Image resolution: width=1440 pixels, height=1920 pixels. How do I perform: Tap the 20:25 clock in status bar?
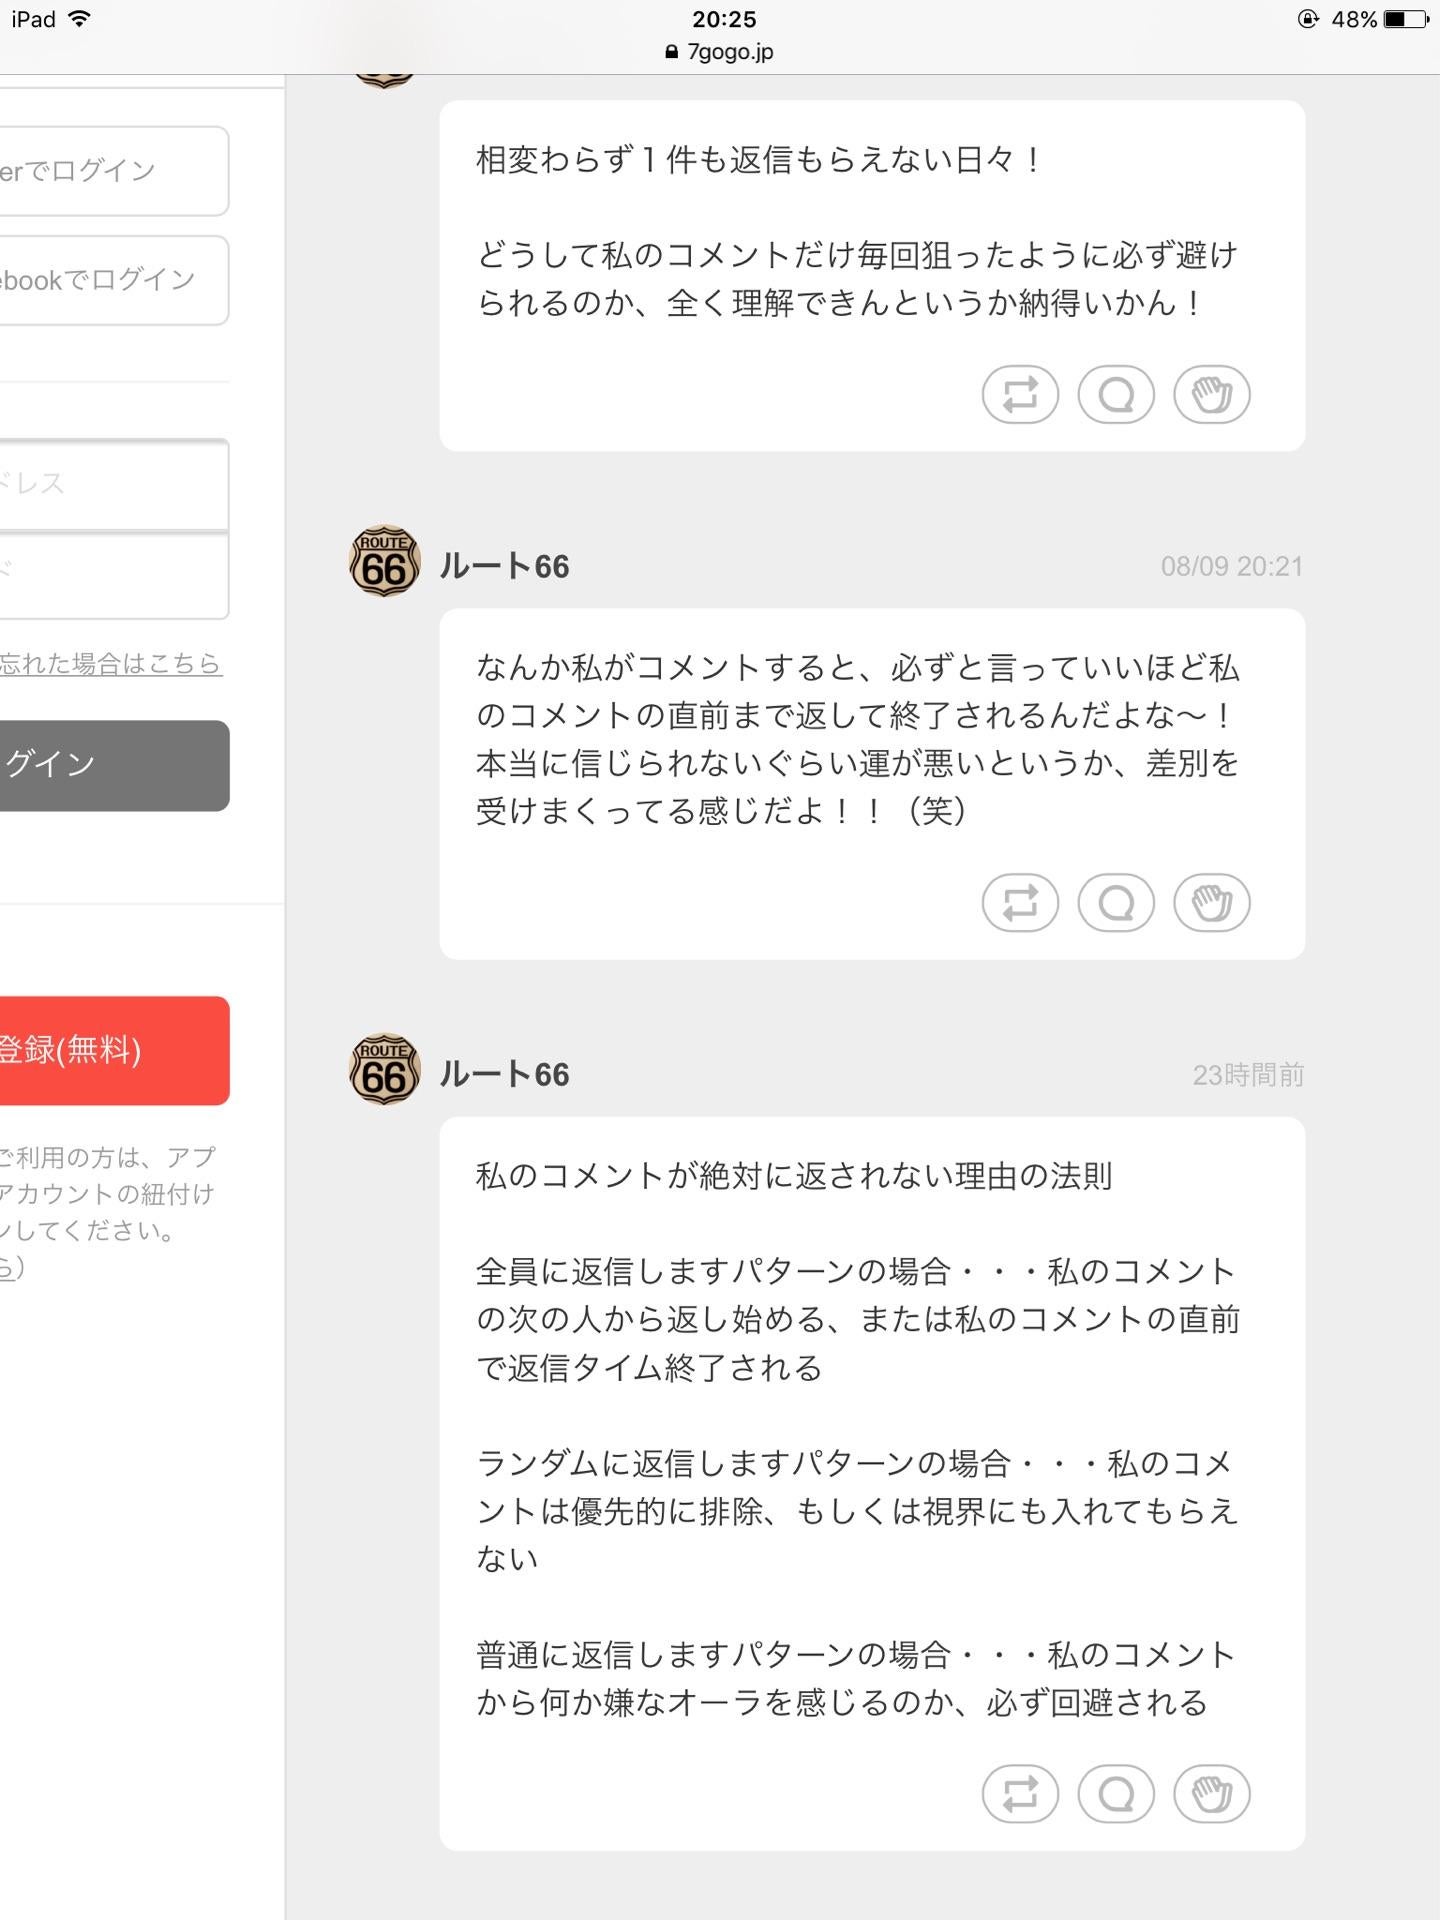point(724,19)
